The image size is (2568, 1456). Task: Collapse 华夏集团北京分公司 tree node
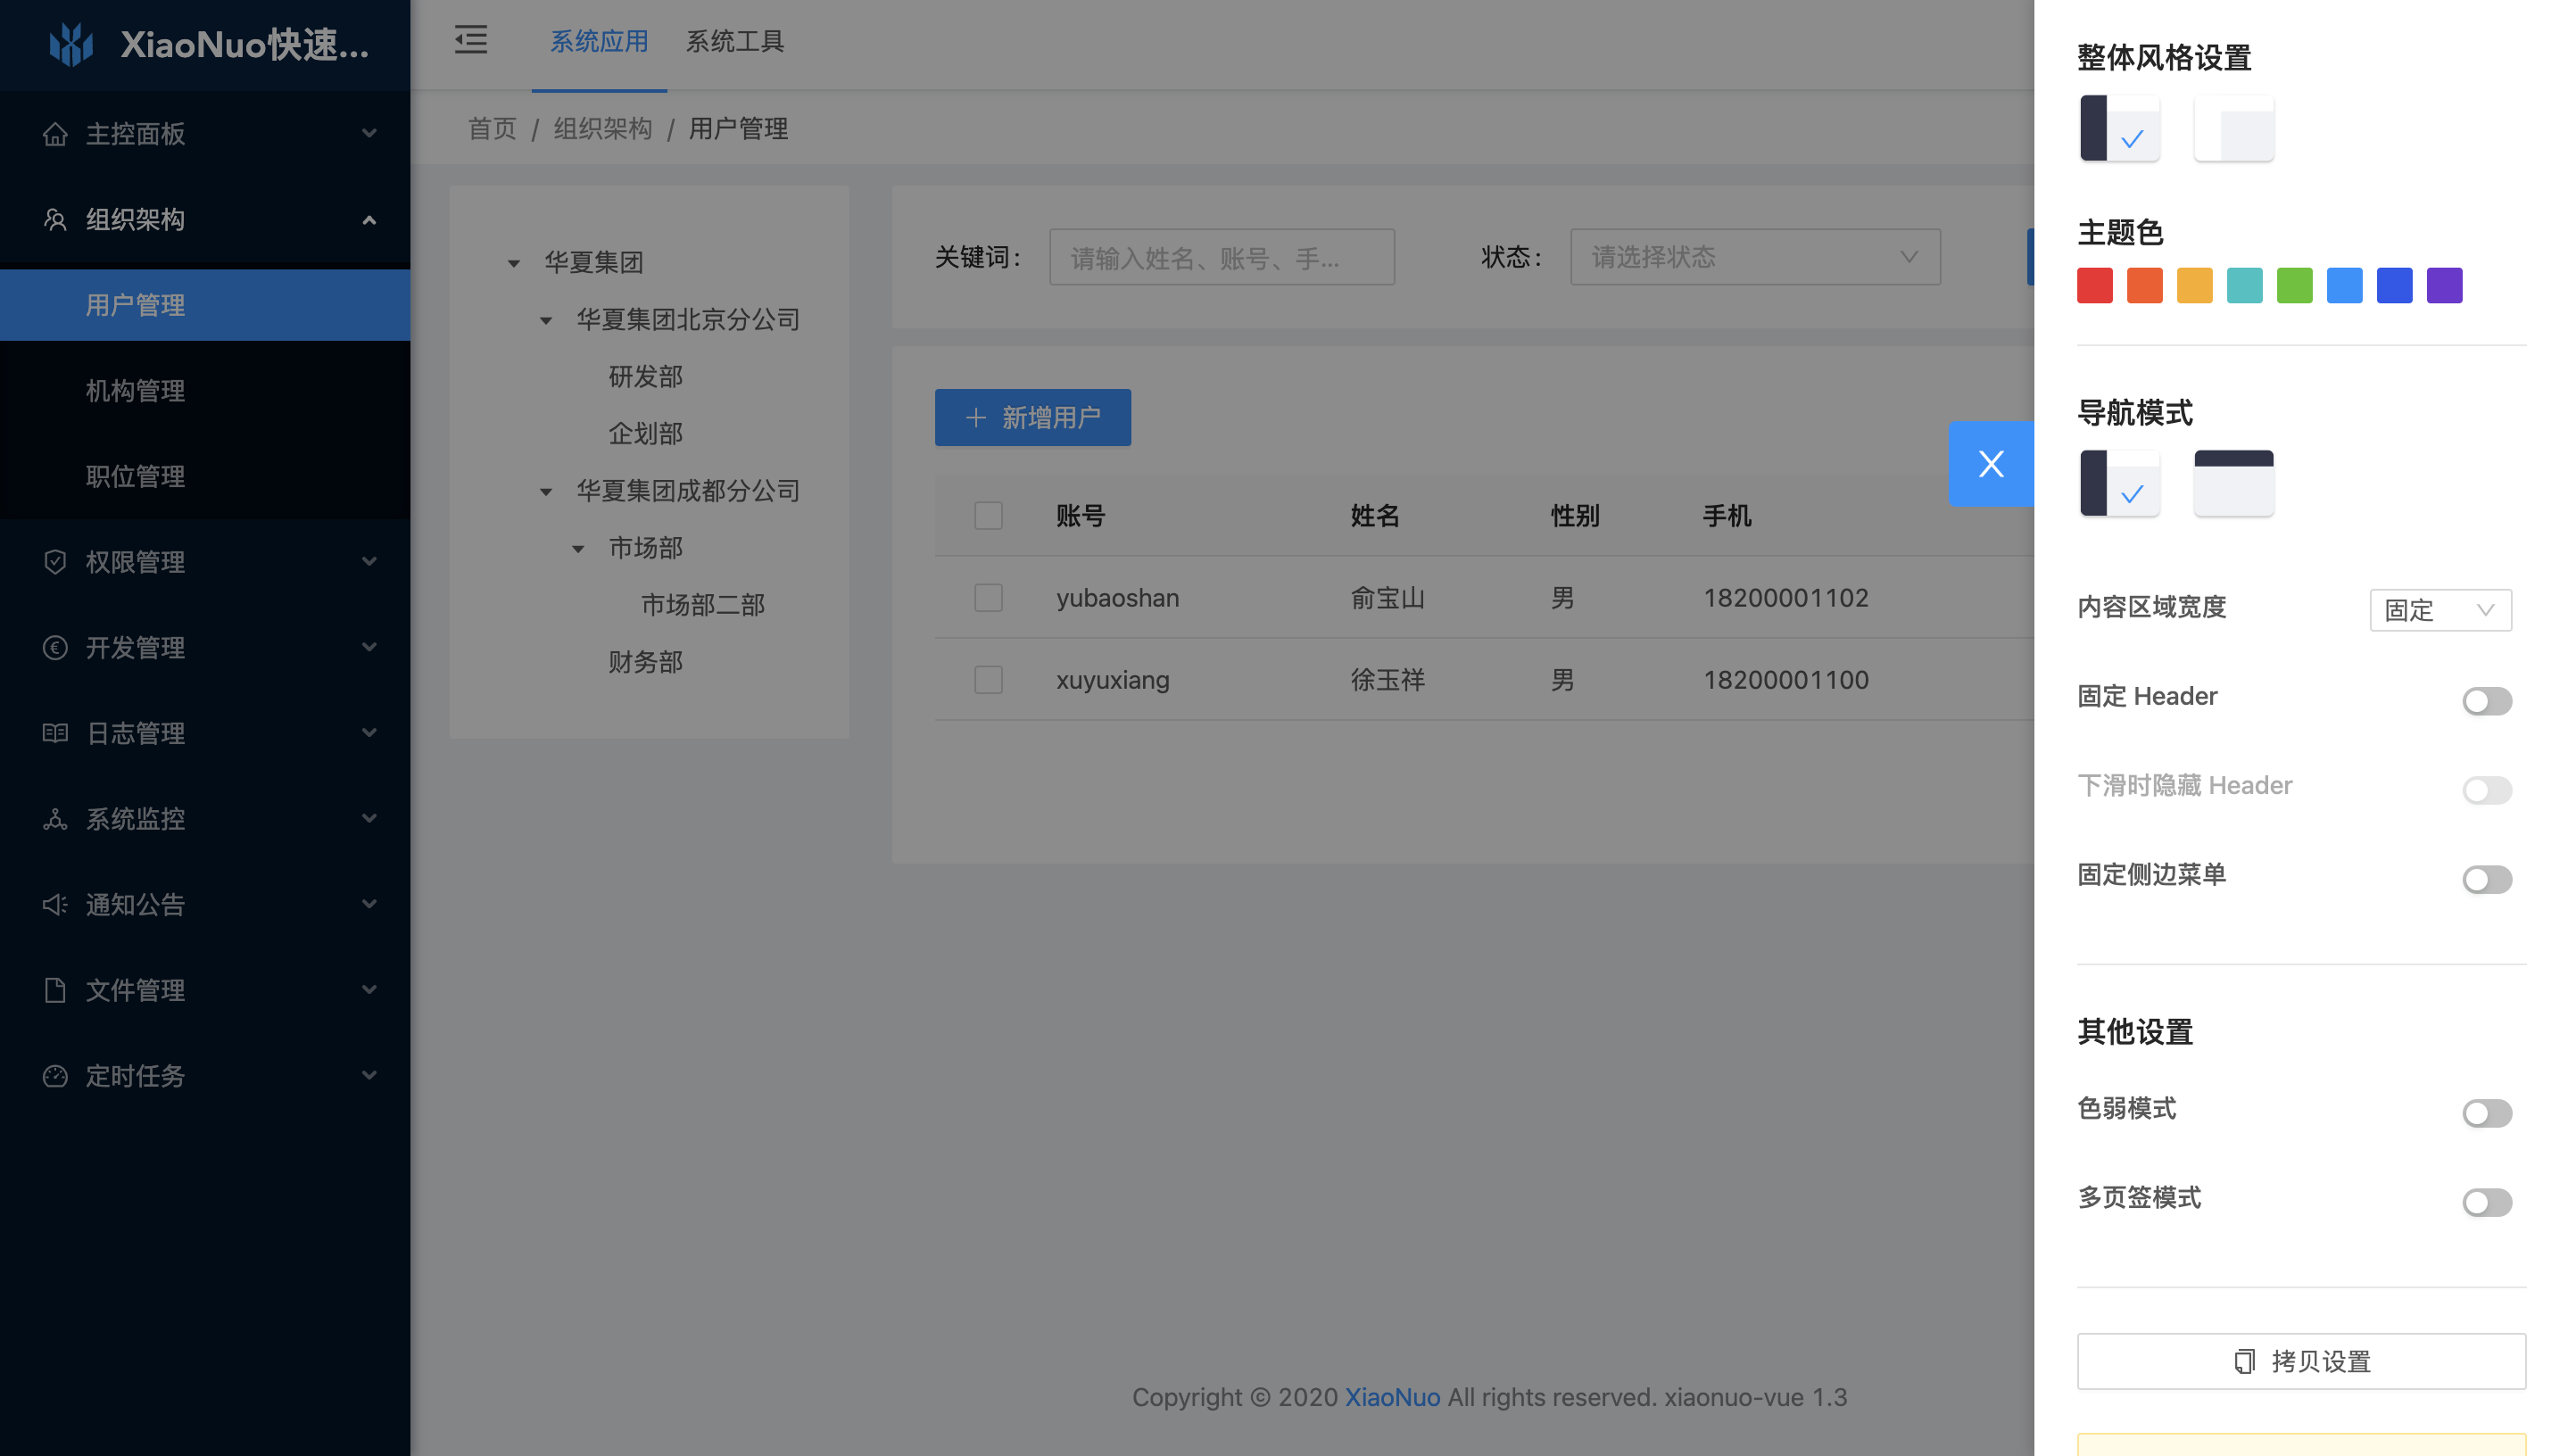(546, 320)
